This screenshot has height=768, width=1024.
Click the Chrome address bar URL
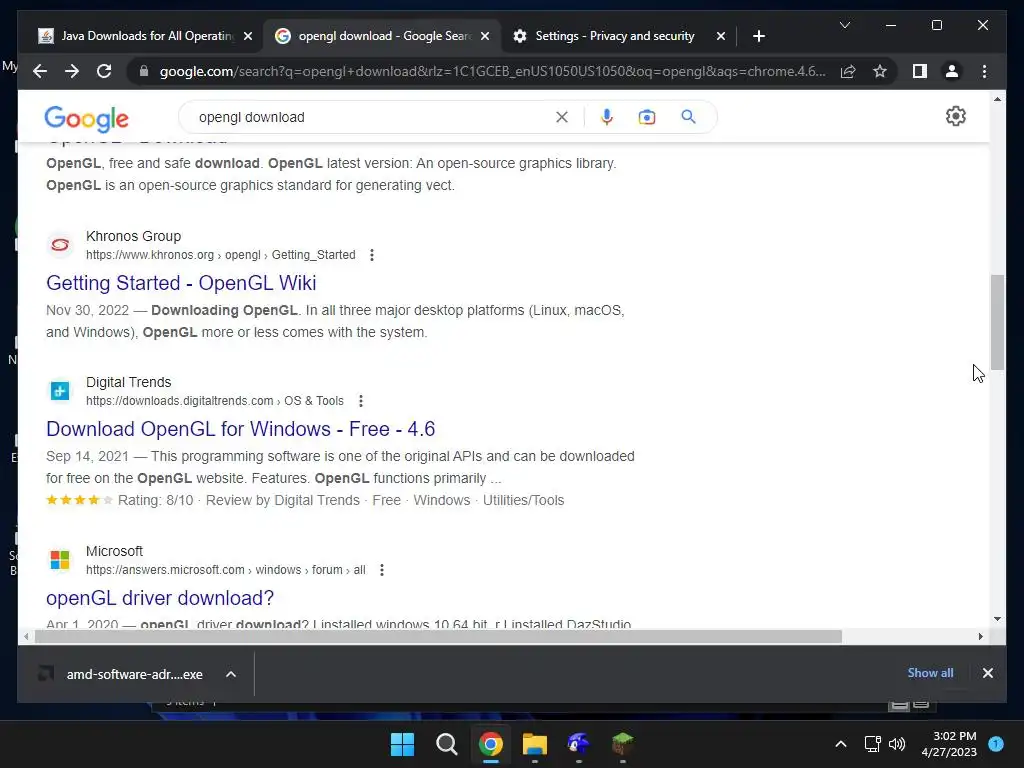pos(492,71)
